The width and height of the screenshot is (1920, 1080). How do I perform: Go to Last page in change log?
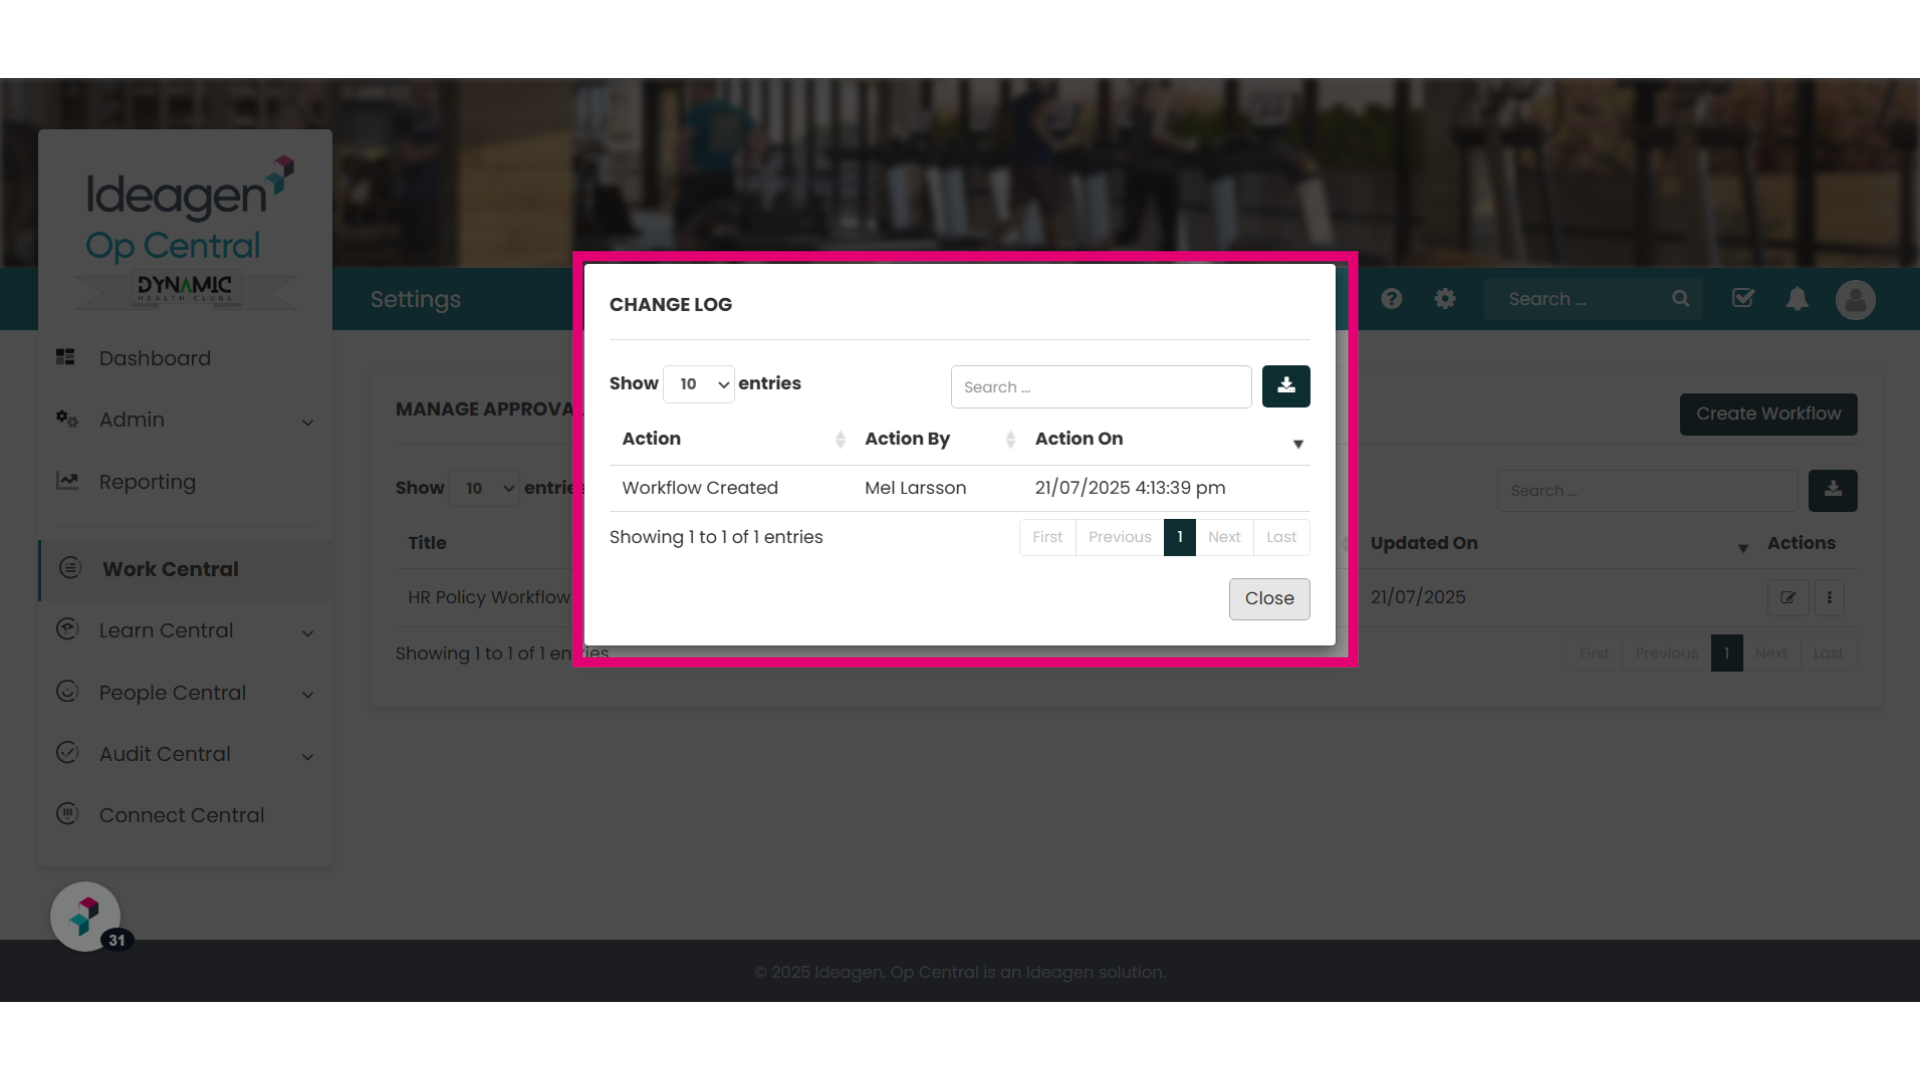click(x=1281, y=537)
